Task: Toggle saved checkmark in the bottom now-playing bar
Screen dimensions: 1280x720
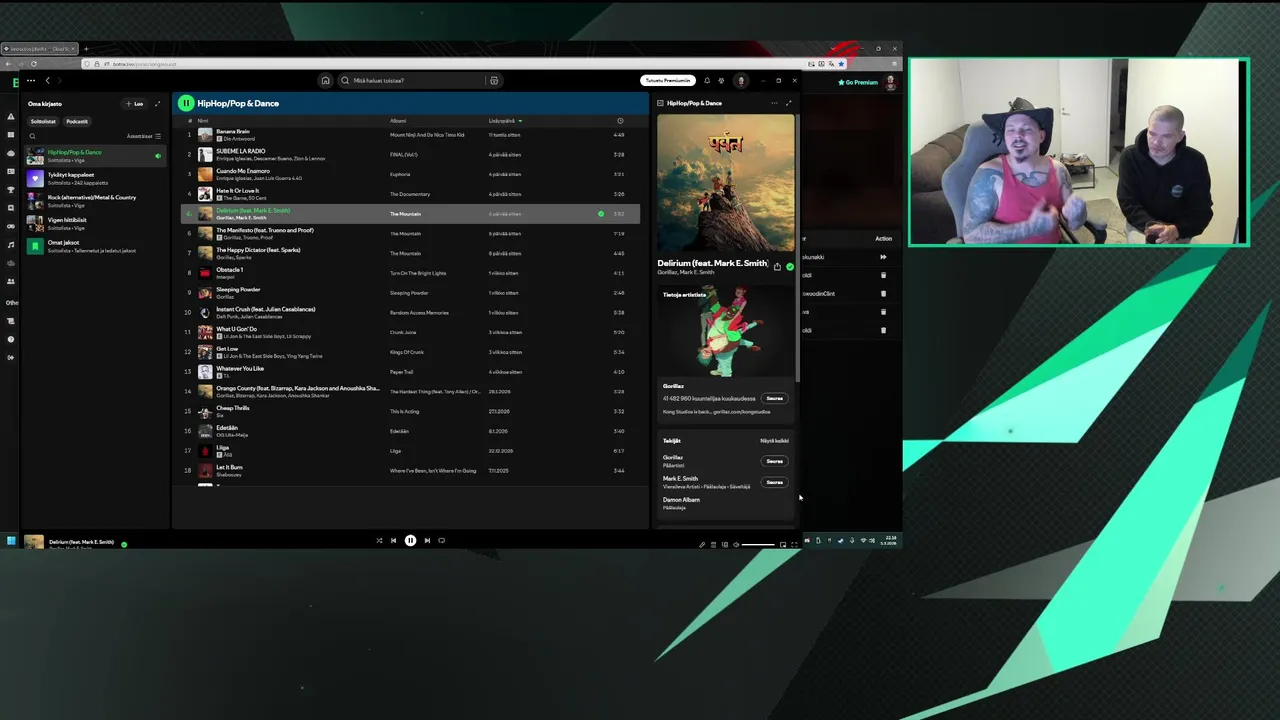Action: (124, 544)
